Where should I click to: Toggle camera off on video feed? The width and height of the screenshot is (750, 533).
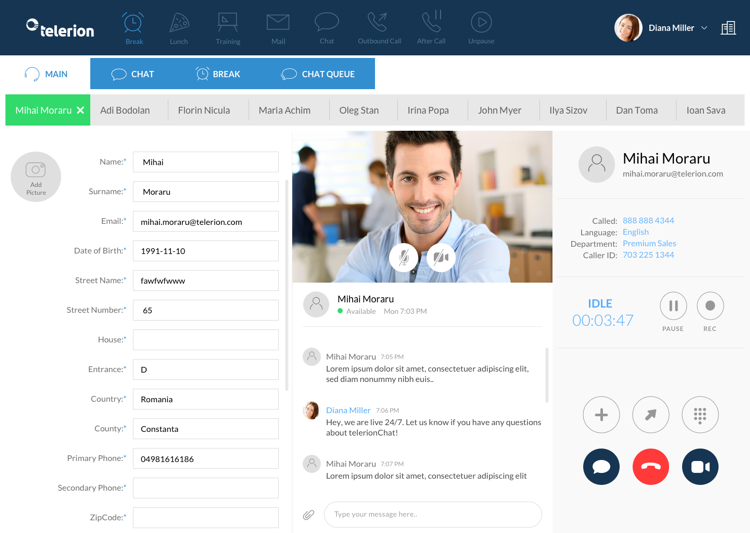441,257
